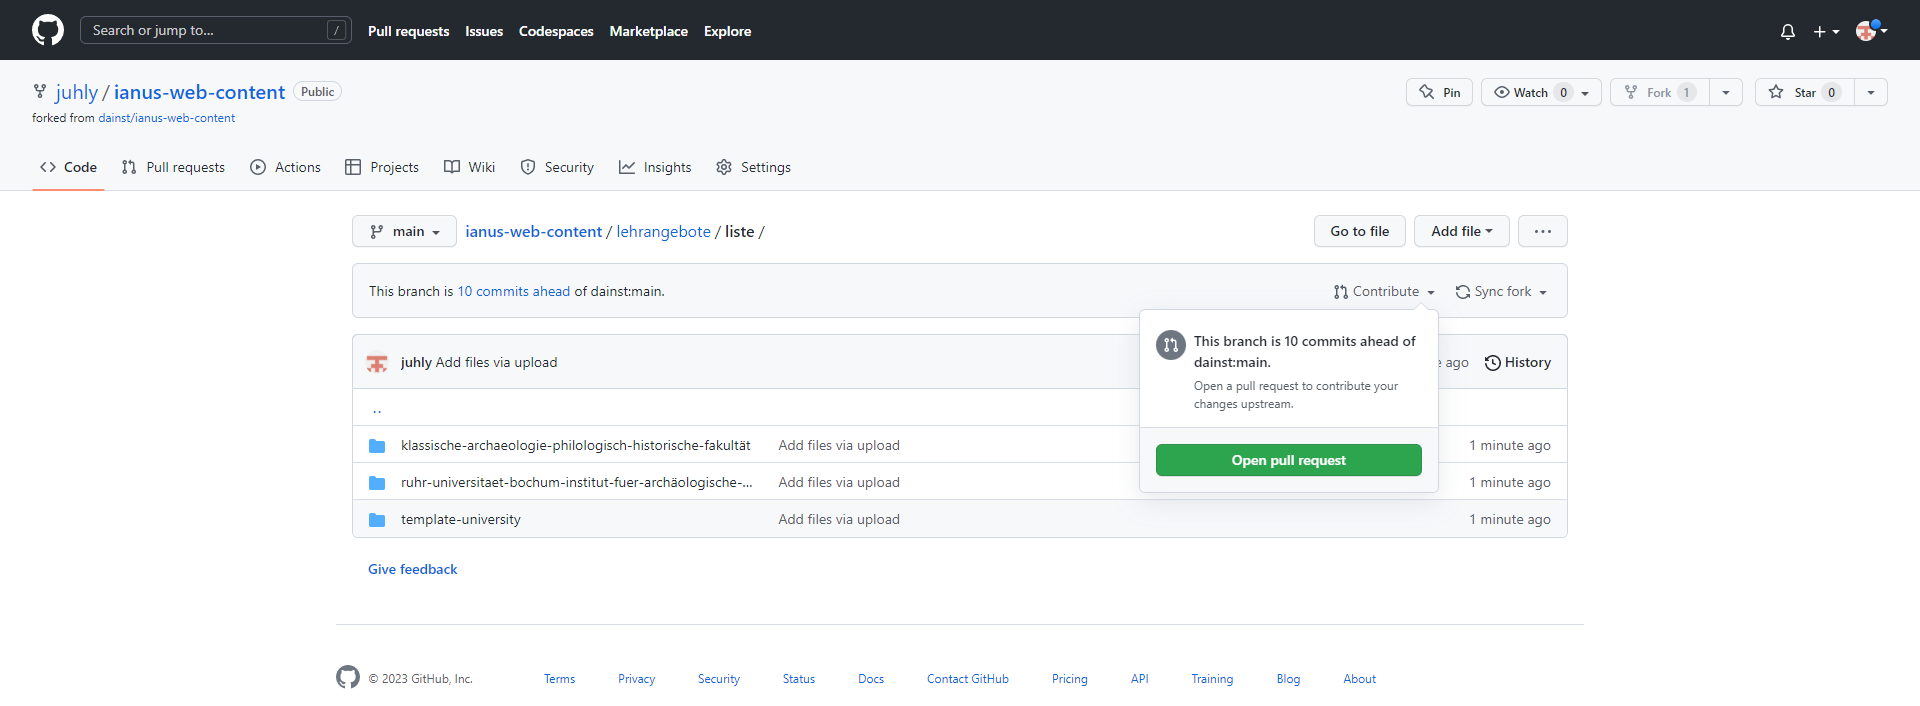Switch to the Projects tab
This screenshot has height=706, width=1920.
[x=382, y=167]
